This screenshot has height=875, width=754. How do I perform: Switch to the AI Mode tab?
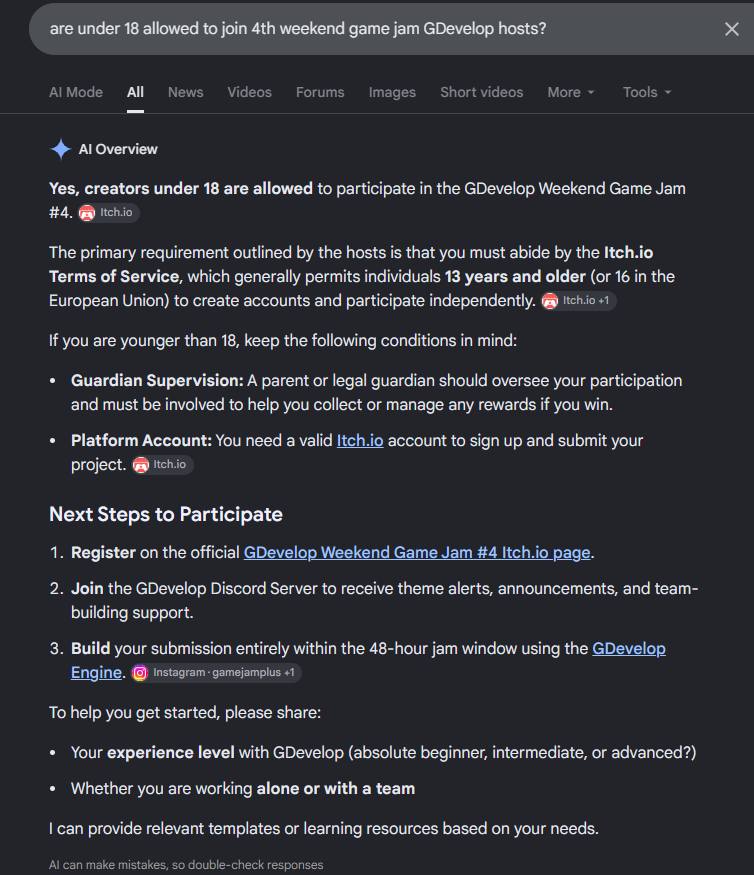pos(76,92)
